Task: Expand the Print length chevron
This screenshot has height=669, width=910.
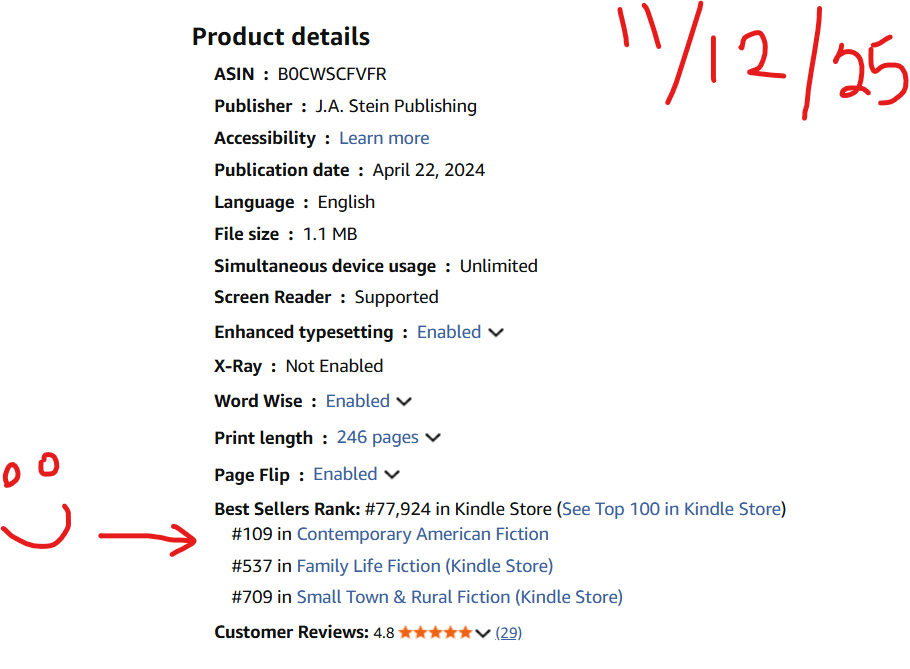Action: click(433, 438)
